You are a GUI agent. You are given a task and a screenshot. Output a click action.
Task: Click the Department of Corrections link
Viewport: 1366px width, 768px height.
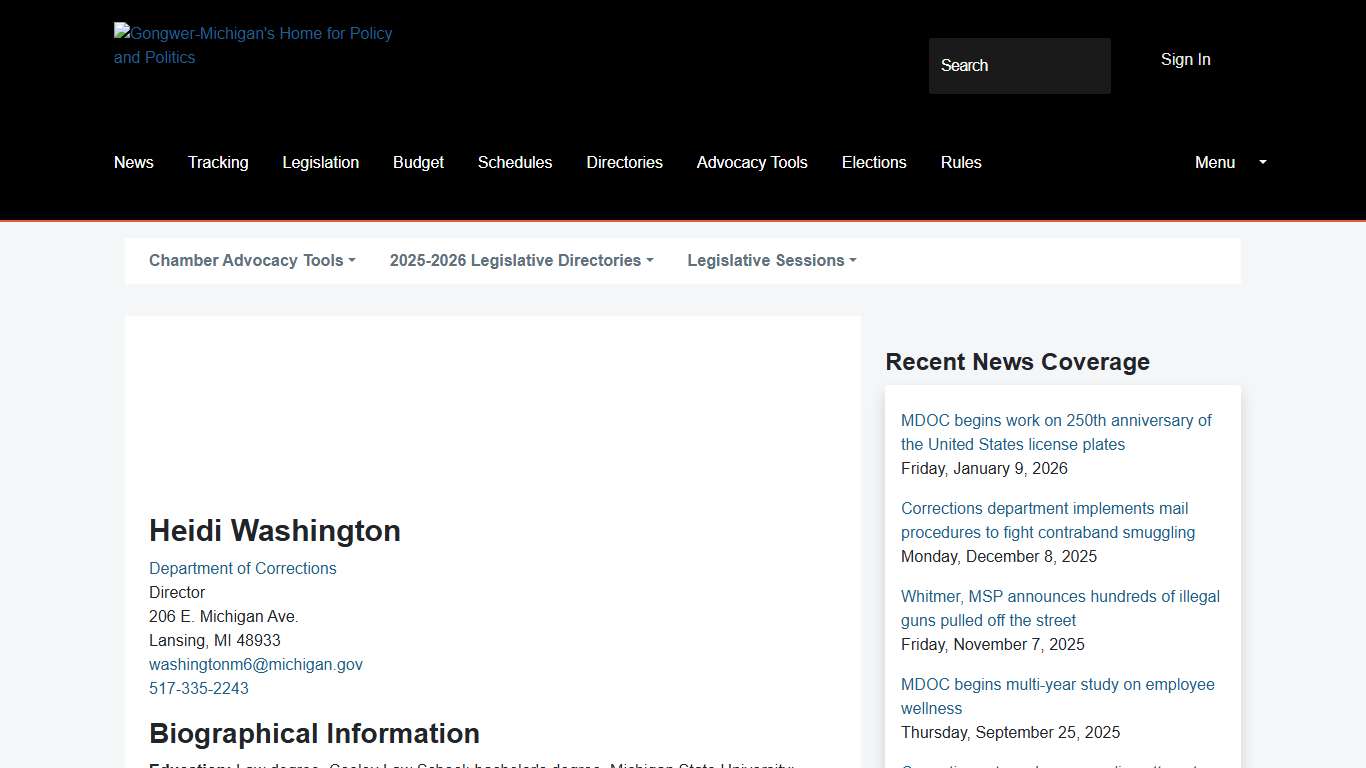coord(242,568)
